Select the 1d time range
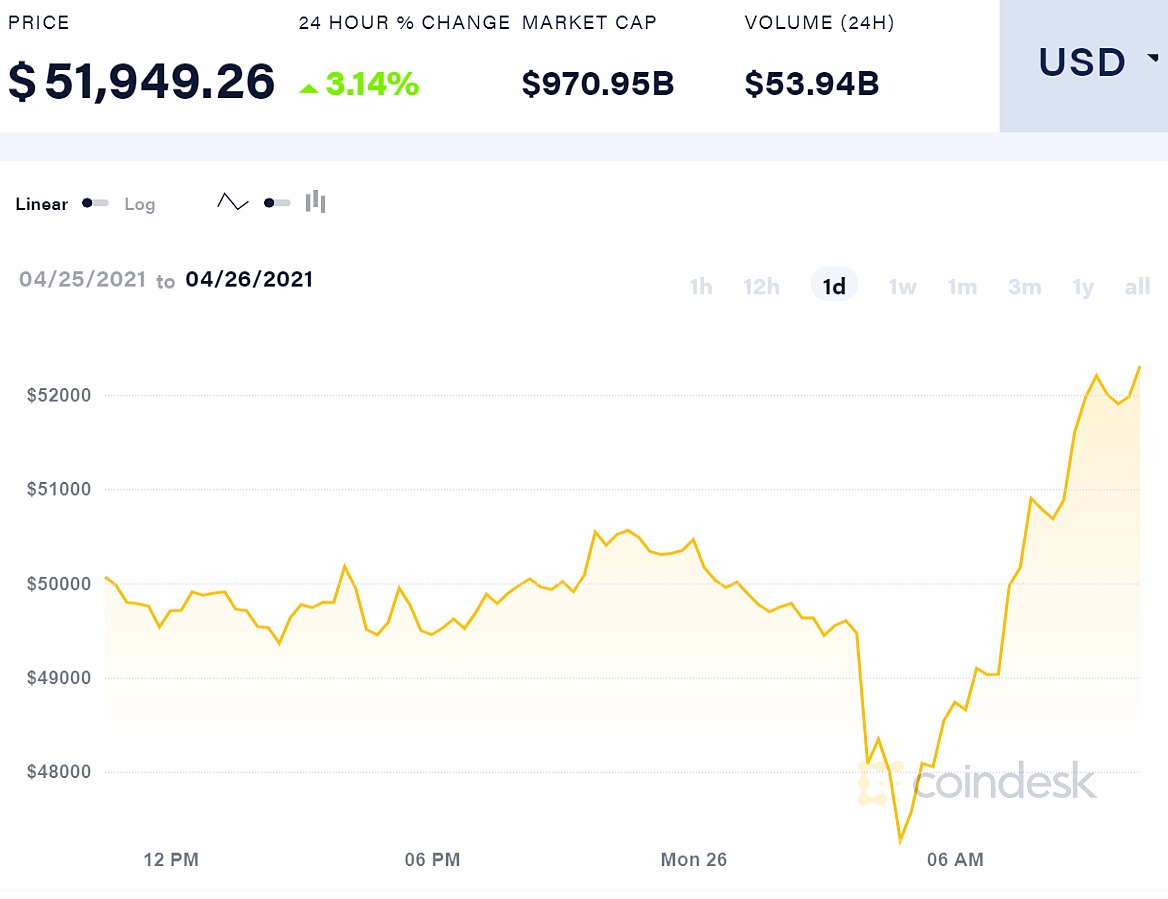Screen dimensions: 1168x899 coord(834,287)
